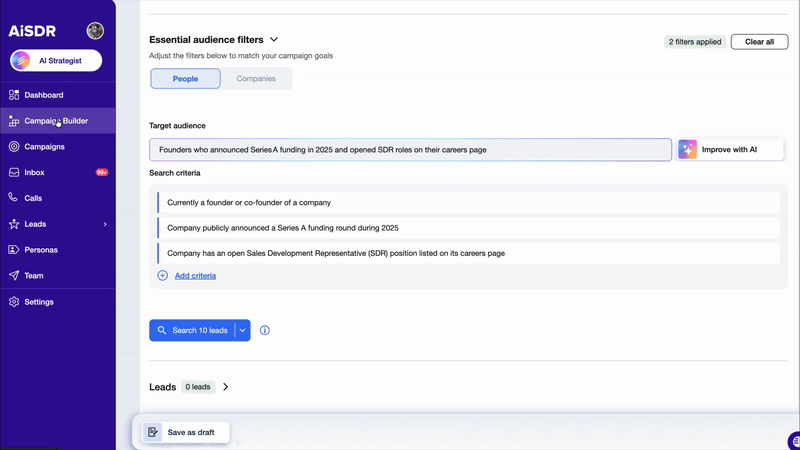This screenshot has height=450, width=800.
Task: Open Campaigns via its target icon
Action: (x=14, y=147)
